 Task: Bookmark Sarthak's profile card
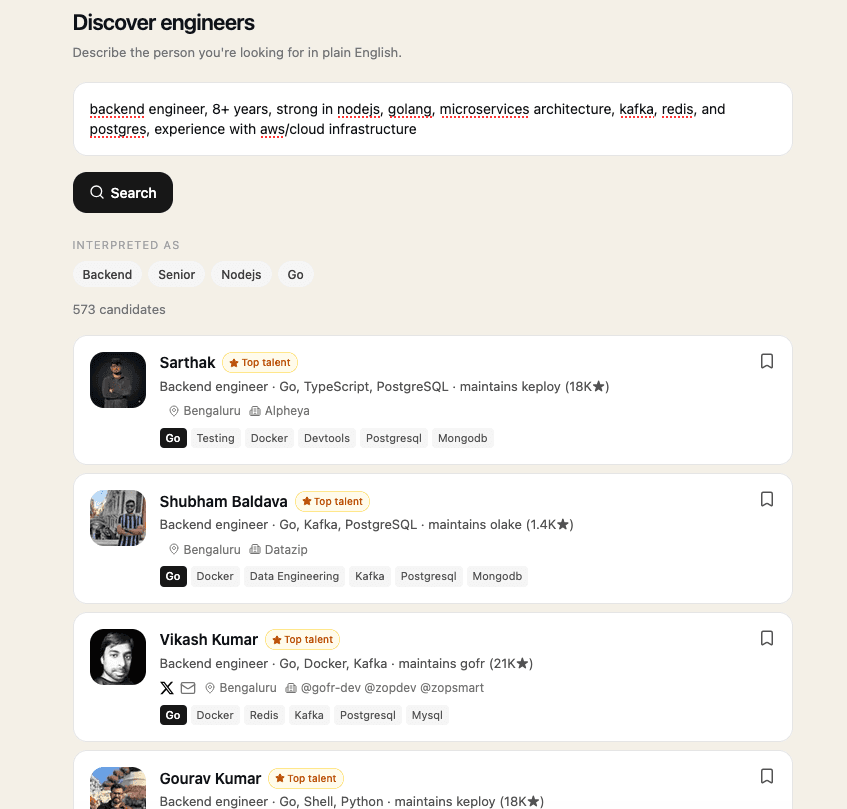(767, 361)
